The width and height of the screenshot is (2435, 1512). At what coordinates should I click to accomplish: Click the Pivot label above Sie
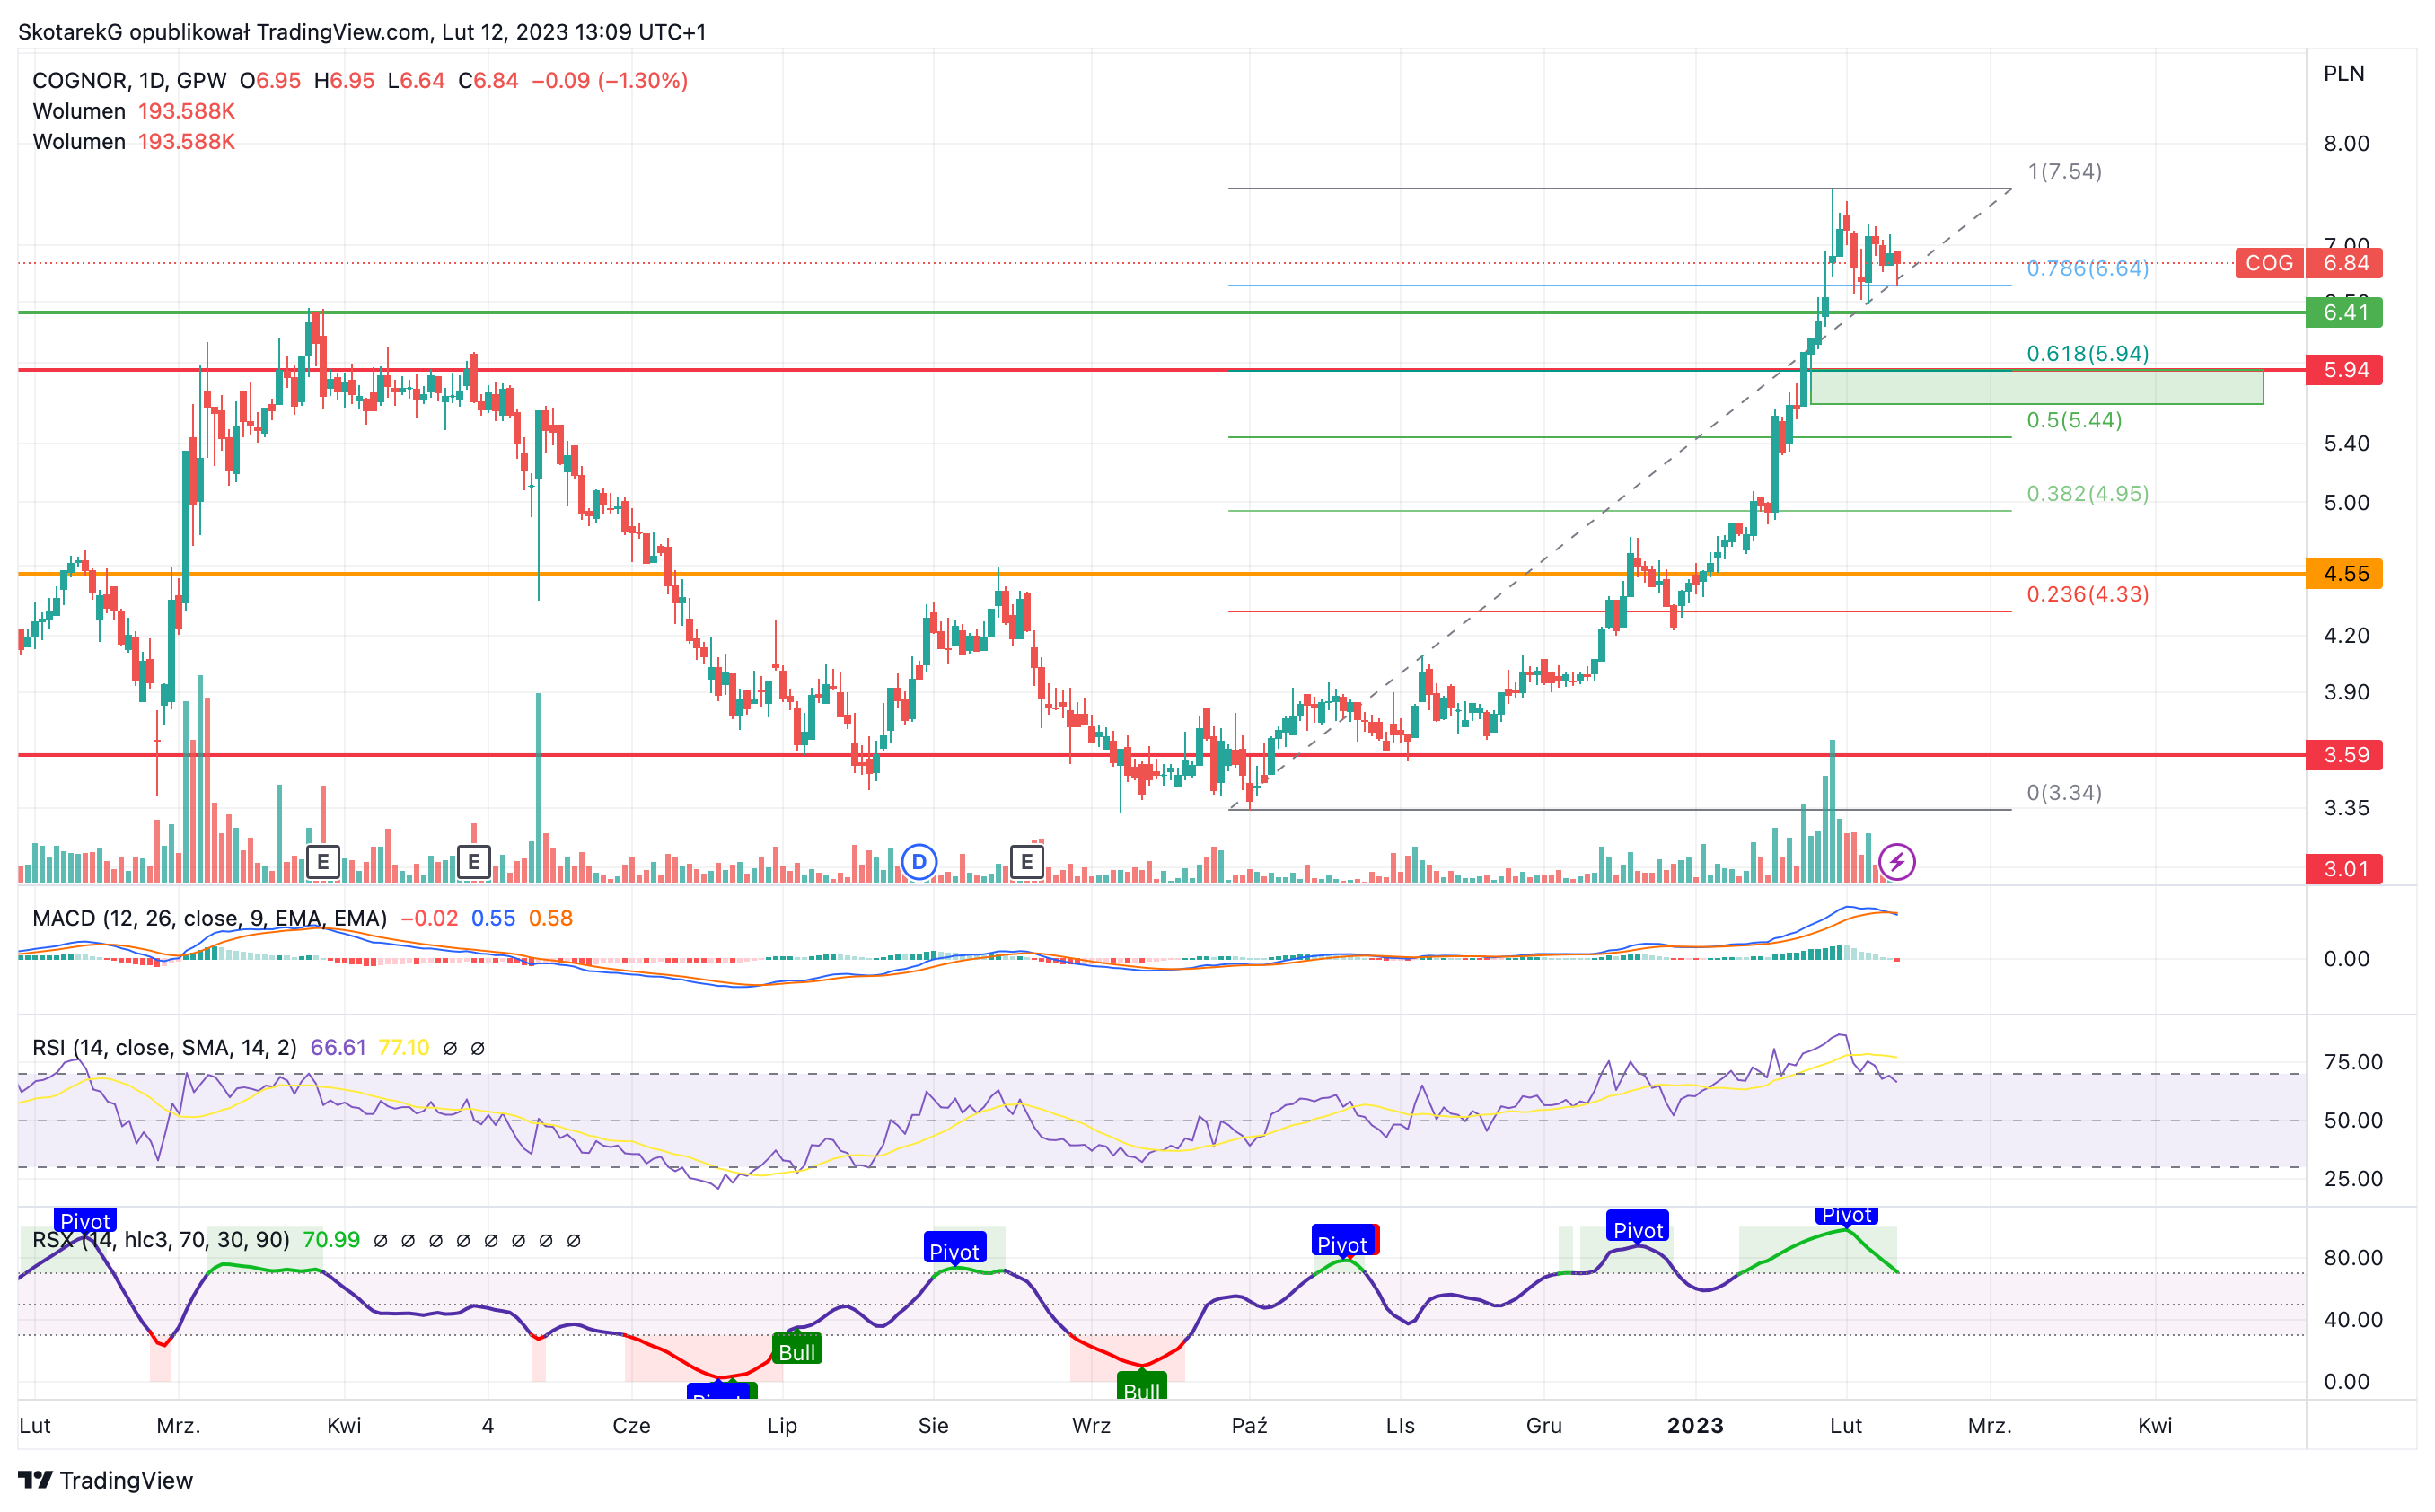pyautogui.click(x=955, y=1250)
